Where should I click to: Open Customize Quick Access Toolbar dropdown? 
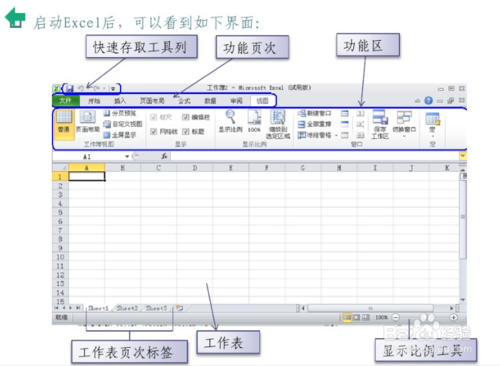[x=113, y=88]
